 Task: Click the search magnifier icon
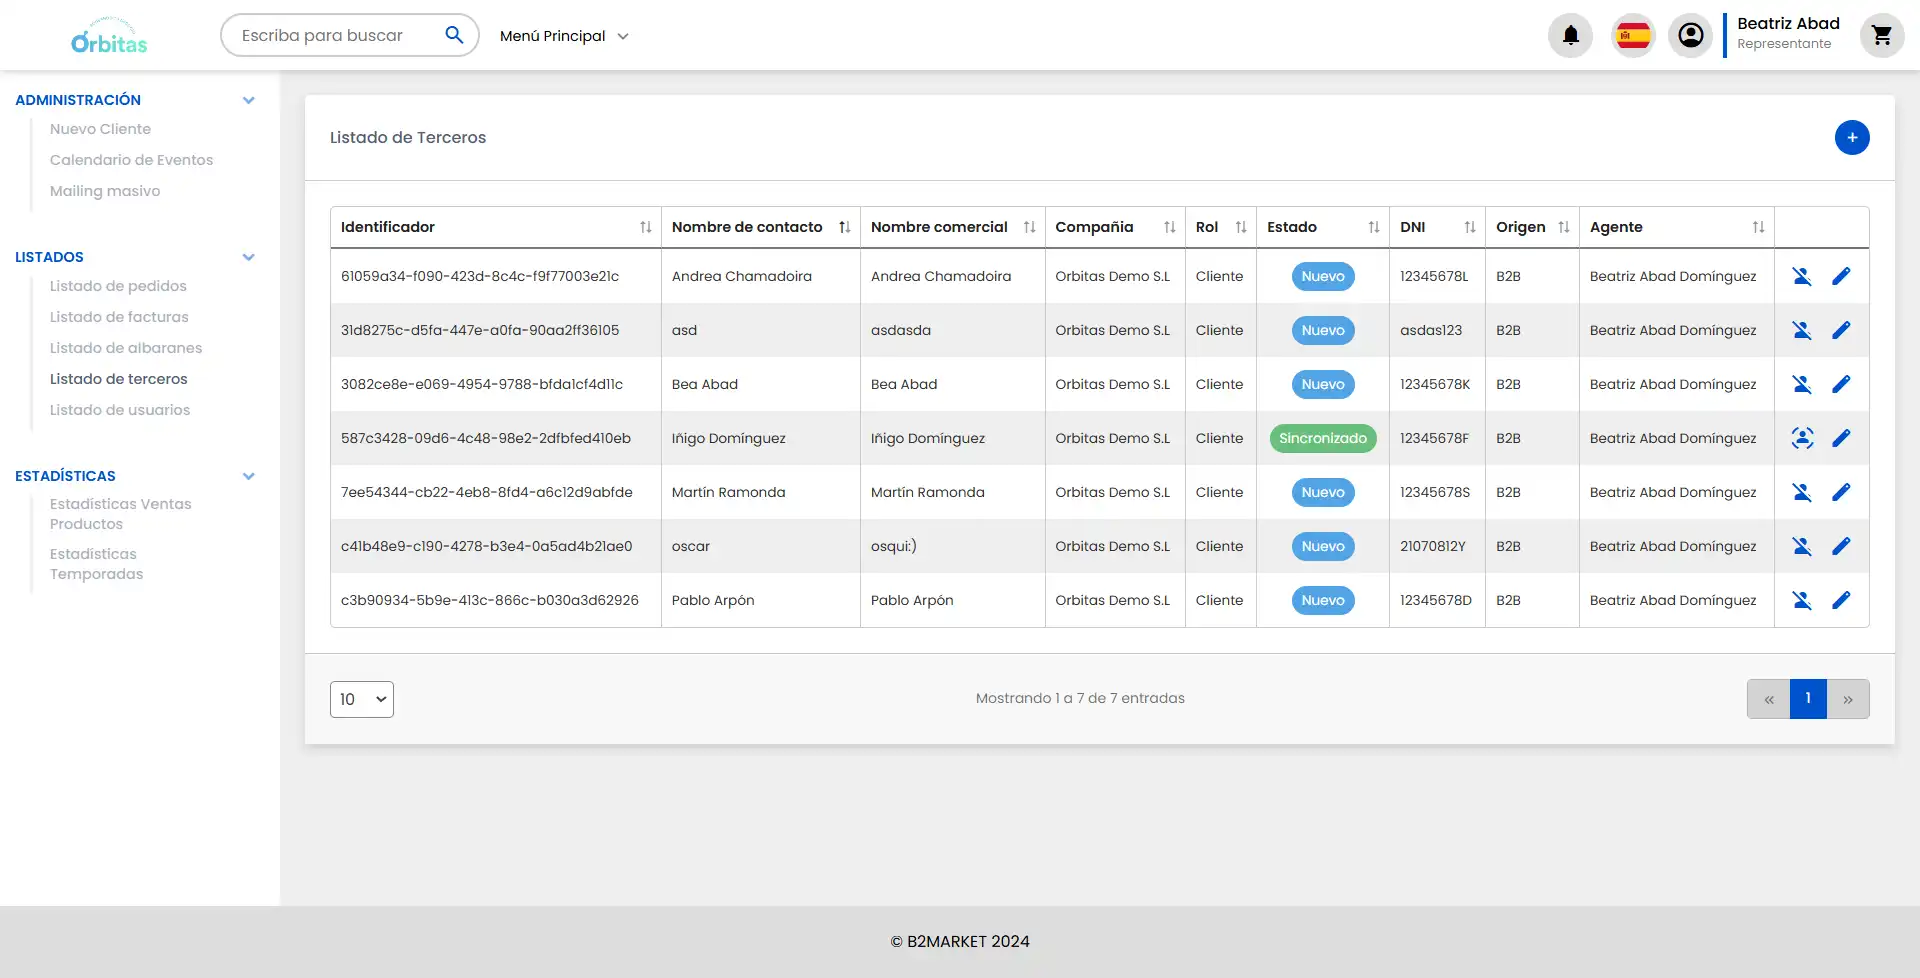(454, 35)
